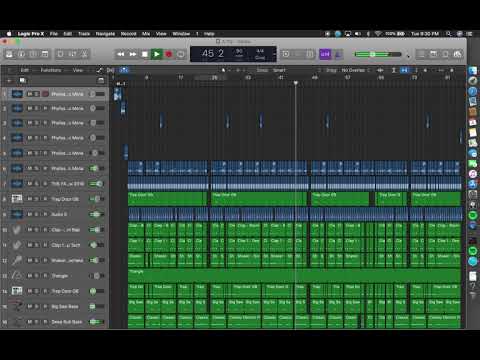
Task: Open the Loop Browser button
Action: pyautogui.click(x=446, y=54)
